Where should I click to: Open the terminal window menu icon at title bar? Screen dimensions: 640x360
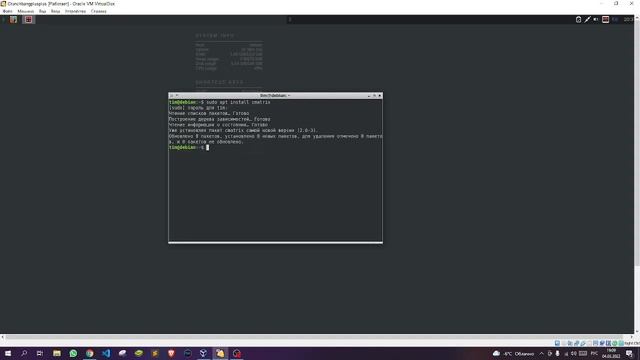coord(171,96)
